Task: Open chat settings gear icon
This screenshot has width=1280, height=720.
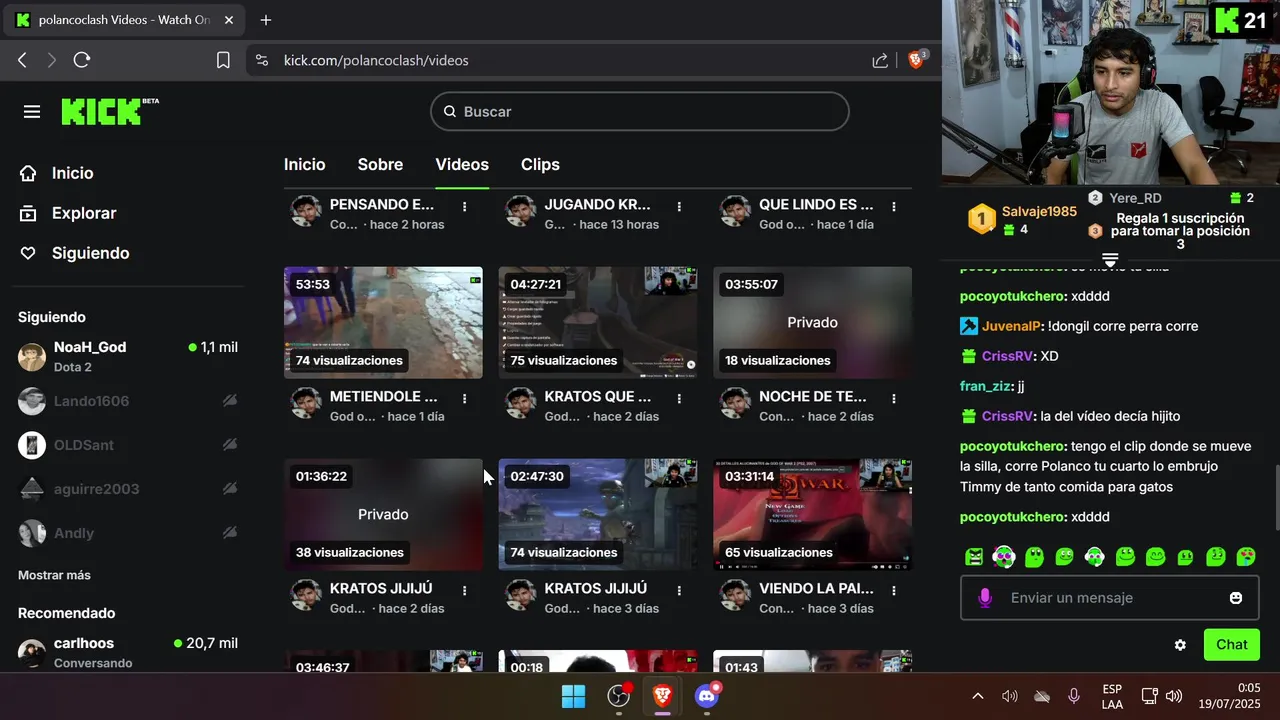Action: pyautogui.click(x=1180, y=645)
